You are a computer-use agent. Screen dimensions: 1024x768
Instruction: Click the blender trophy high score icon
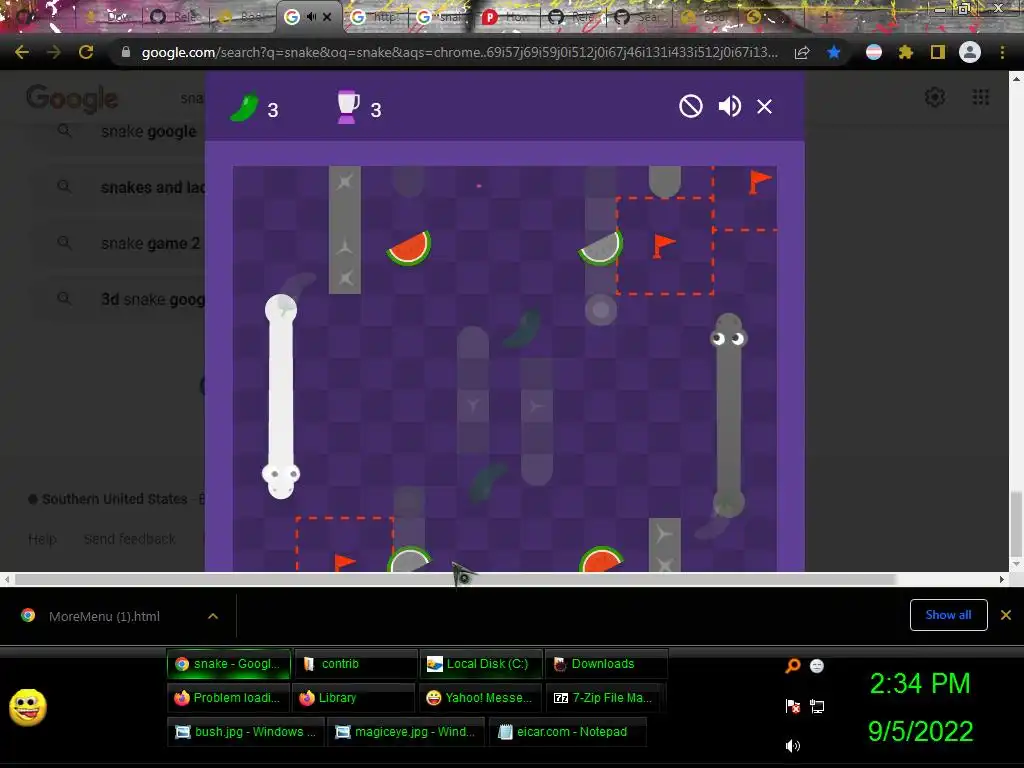[347, 107]
